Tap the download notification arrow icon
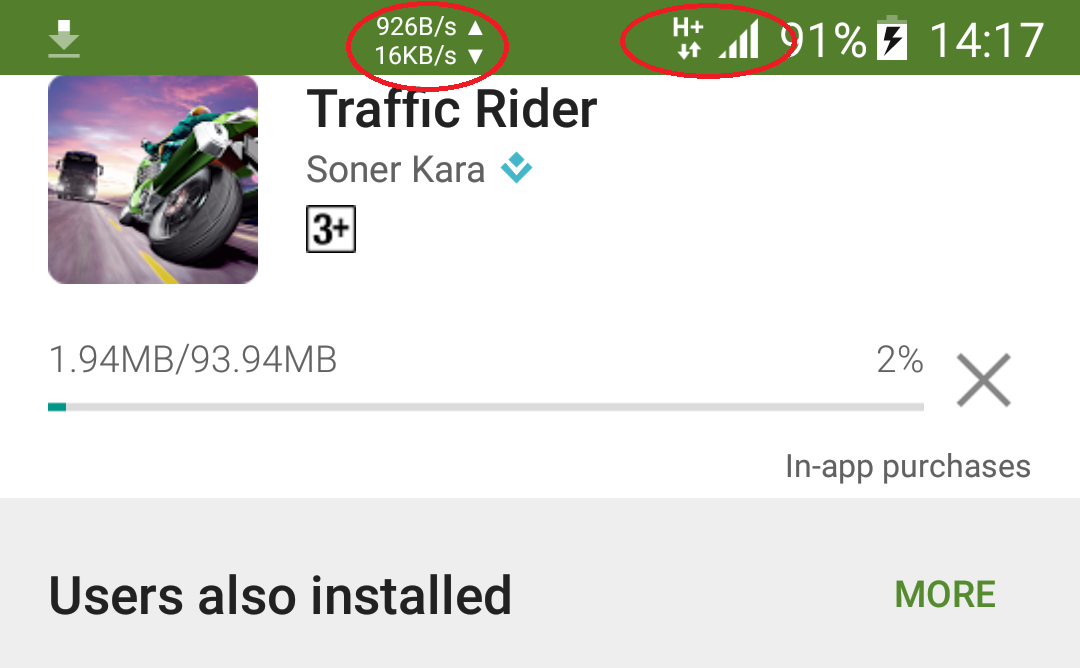1080x668 pixels. (64, 39)
